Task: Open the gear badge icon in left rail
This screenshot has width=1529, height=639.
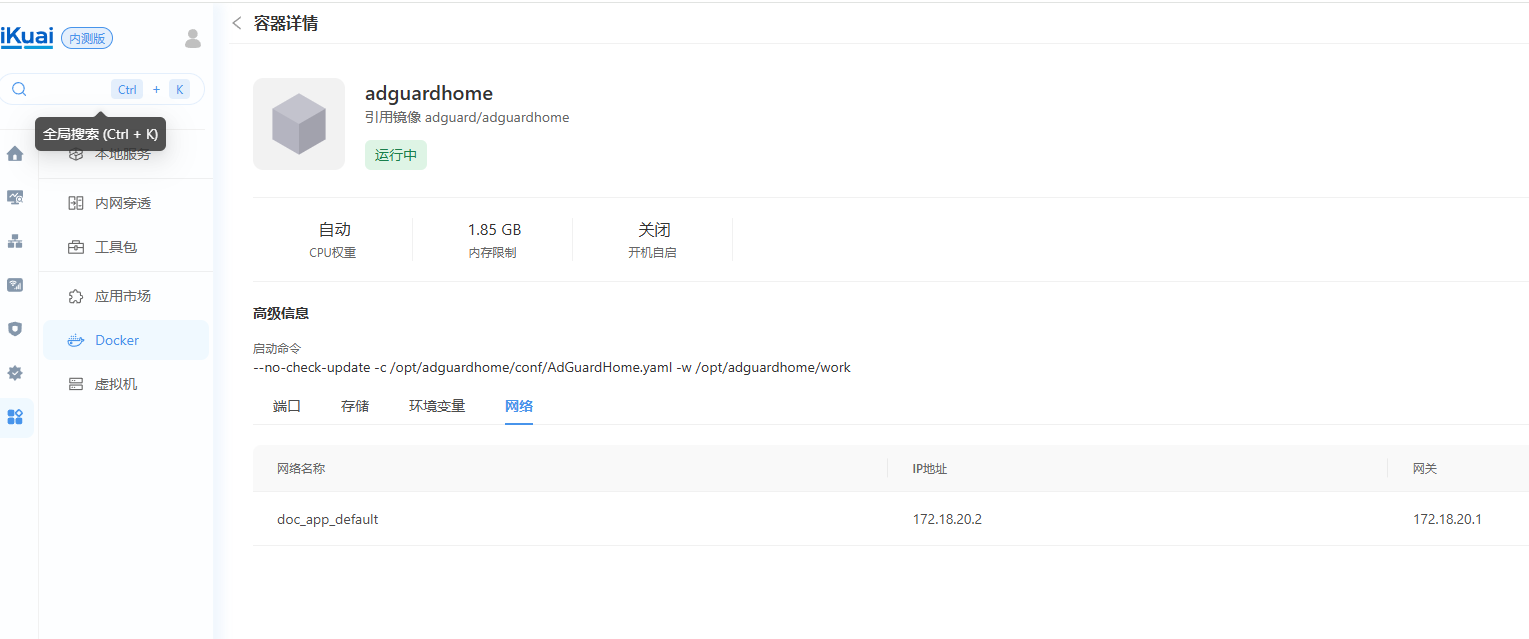Action: pyautogui.click(x=15, y=373)
